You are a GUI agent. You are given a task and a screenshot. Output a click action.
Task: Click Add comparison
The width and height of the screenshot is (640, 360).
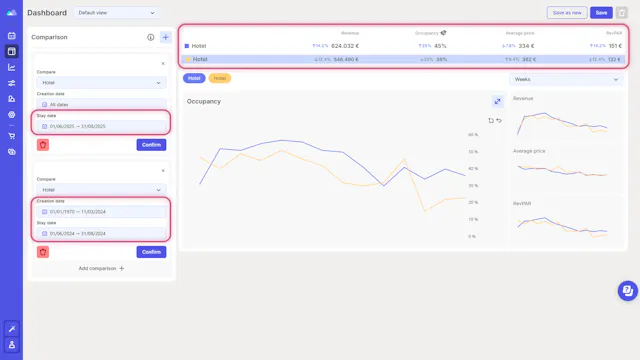[101, 268]
